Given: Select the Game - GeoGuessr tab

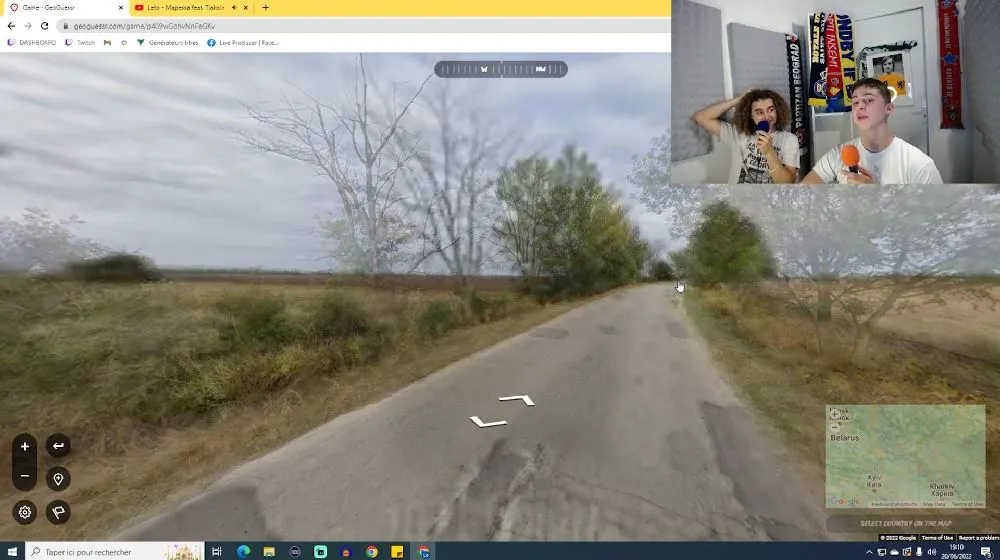Looking at the screenshot, I should pos(60,8).
